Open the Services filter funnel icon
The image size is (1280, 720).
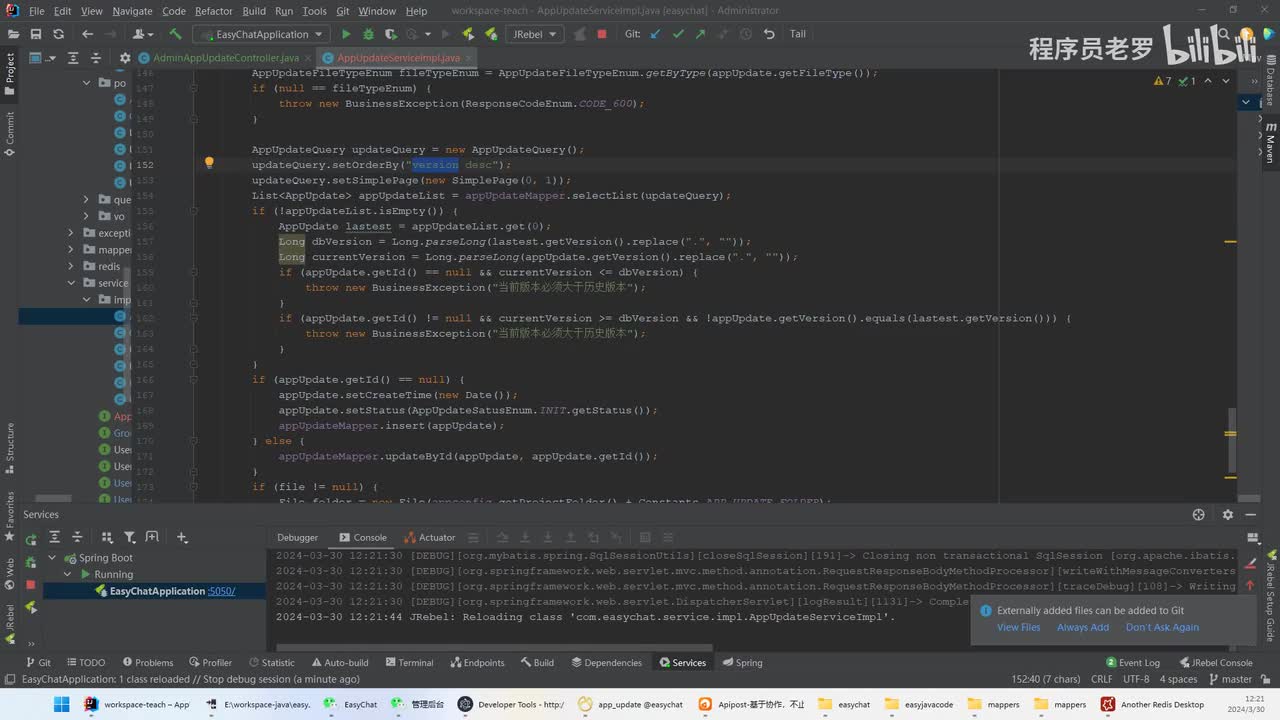coord(129,537)
